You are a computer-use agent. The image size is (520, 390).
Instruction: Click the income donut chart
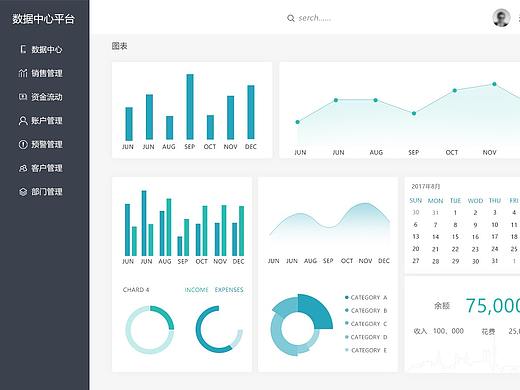pos(150,330)
